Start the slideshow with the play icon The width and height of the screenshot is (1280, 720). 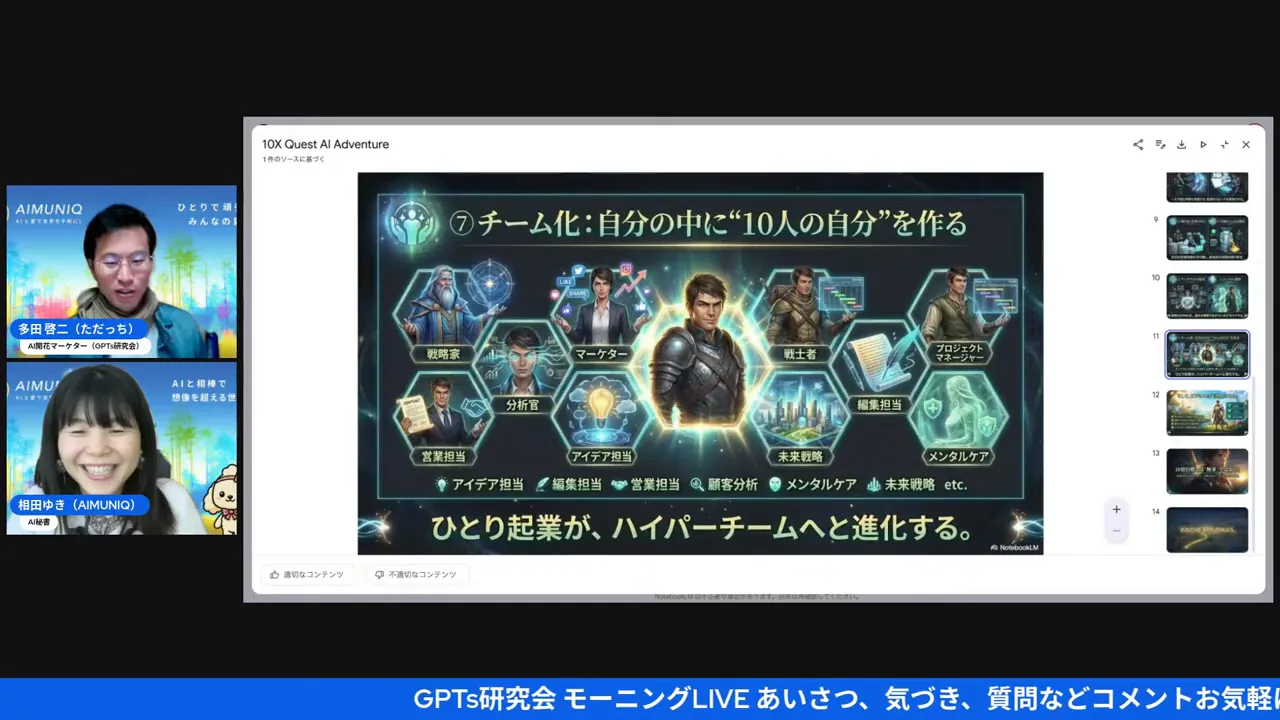(x=1203, y=145)
